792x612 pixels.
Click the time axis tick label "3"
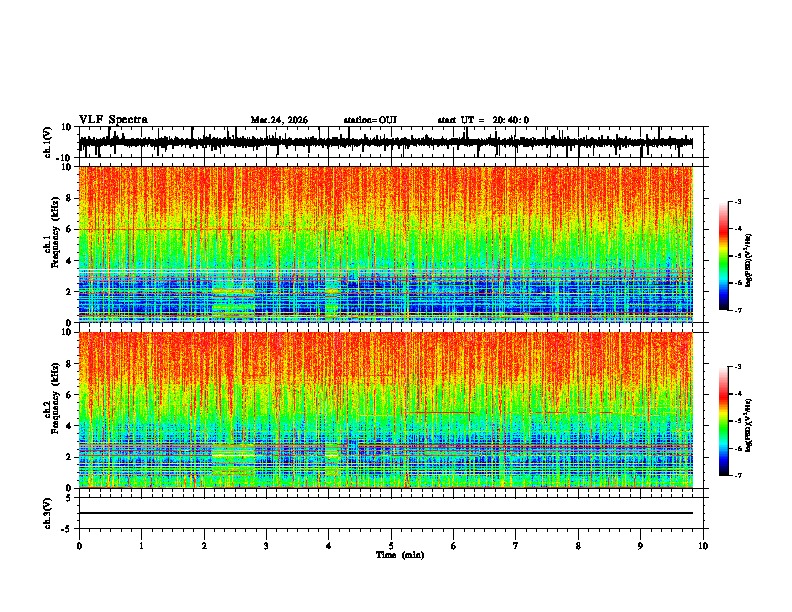[266, 546]
